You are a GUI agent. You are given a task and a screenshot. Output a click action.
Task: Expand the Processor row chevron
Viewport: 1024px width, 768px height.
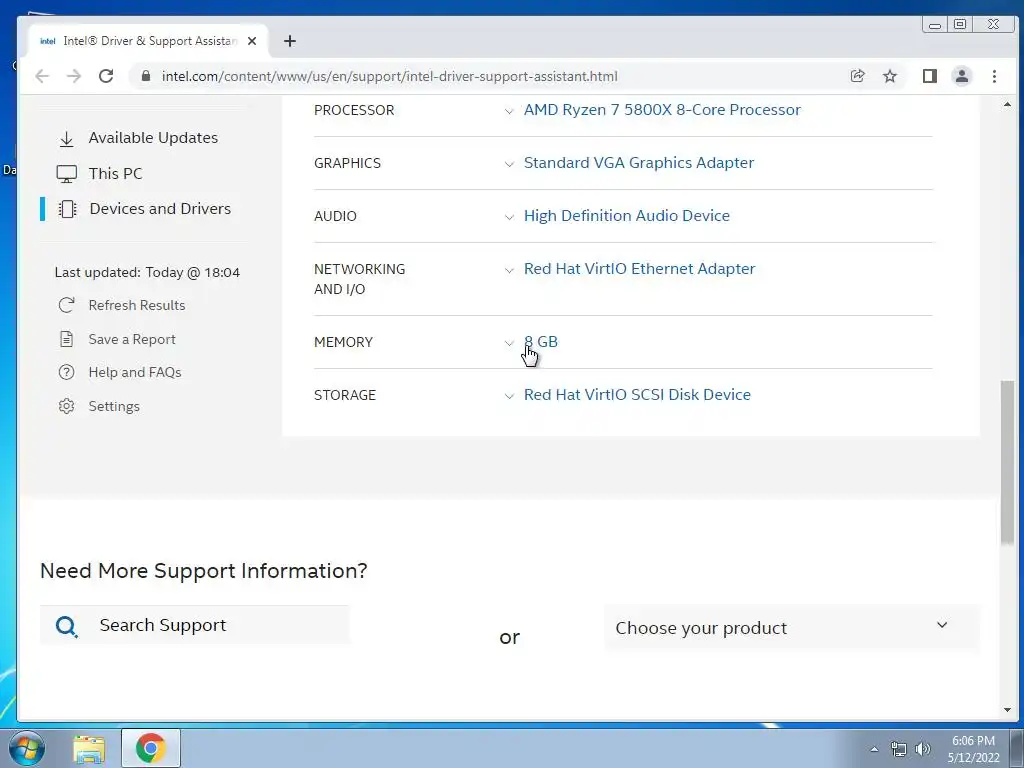tap(509, 111)
